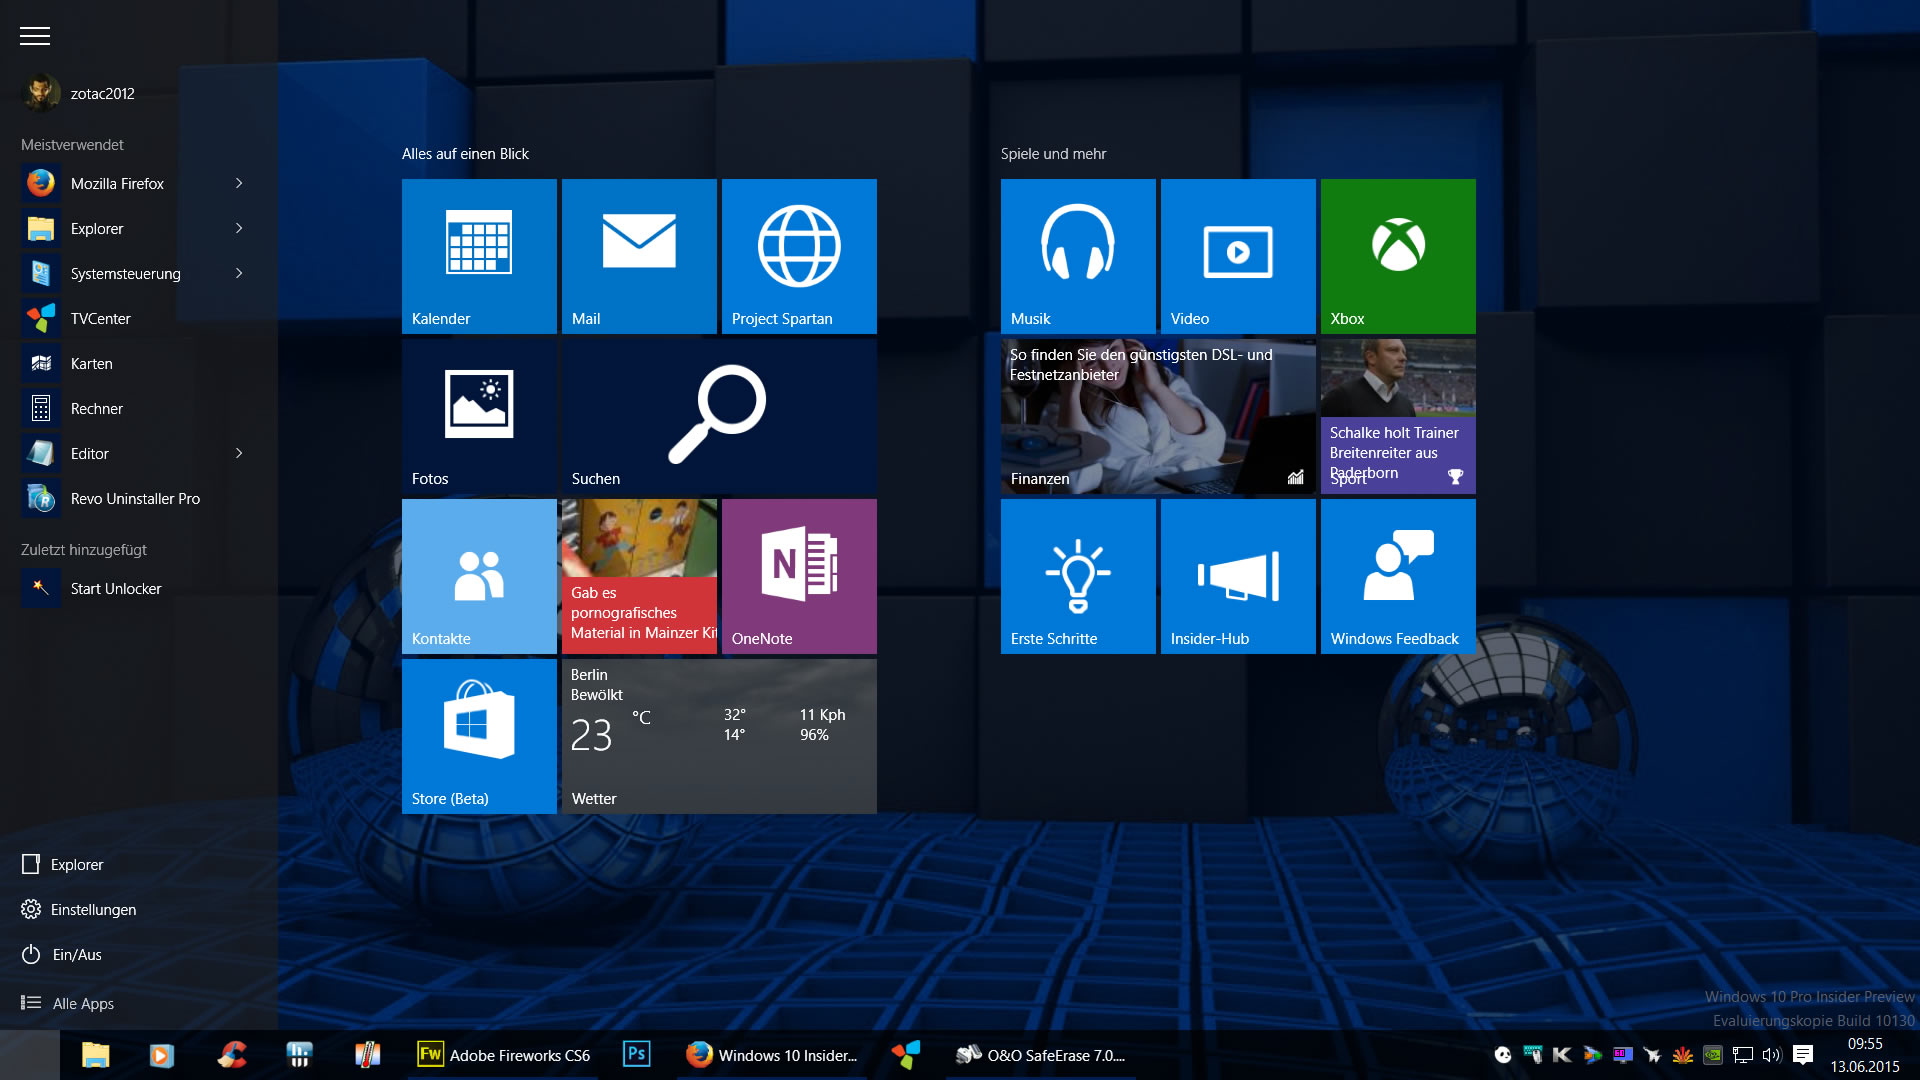Expand Mozilla Firefox jump list arrow

click(x=239, y=183)
